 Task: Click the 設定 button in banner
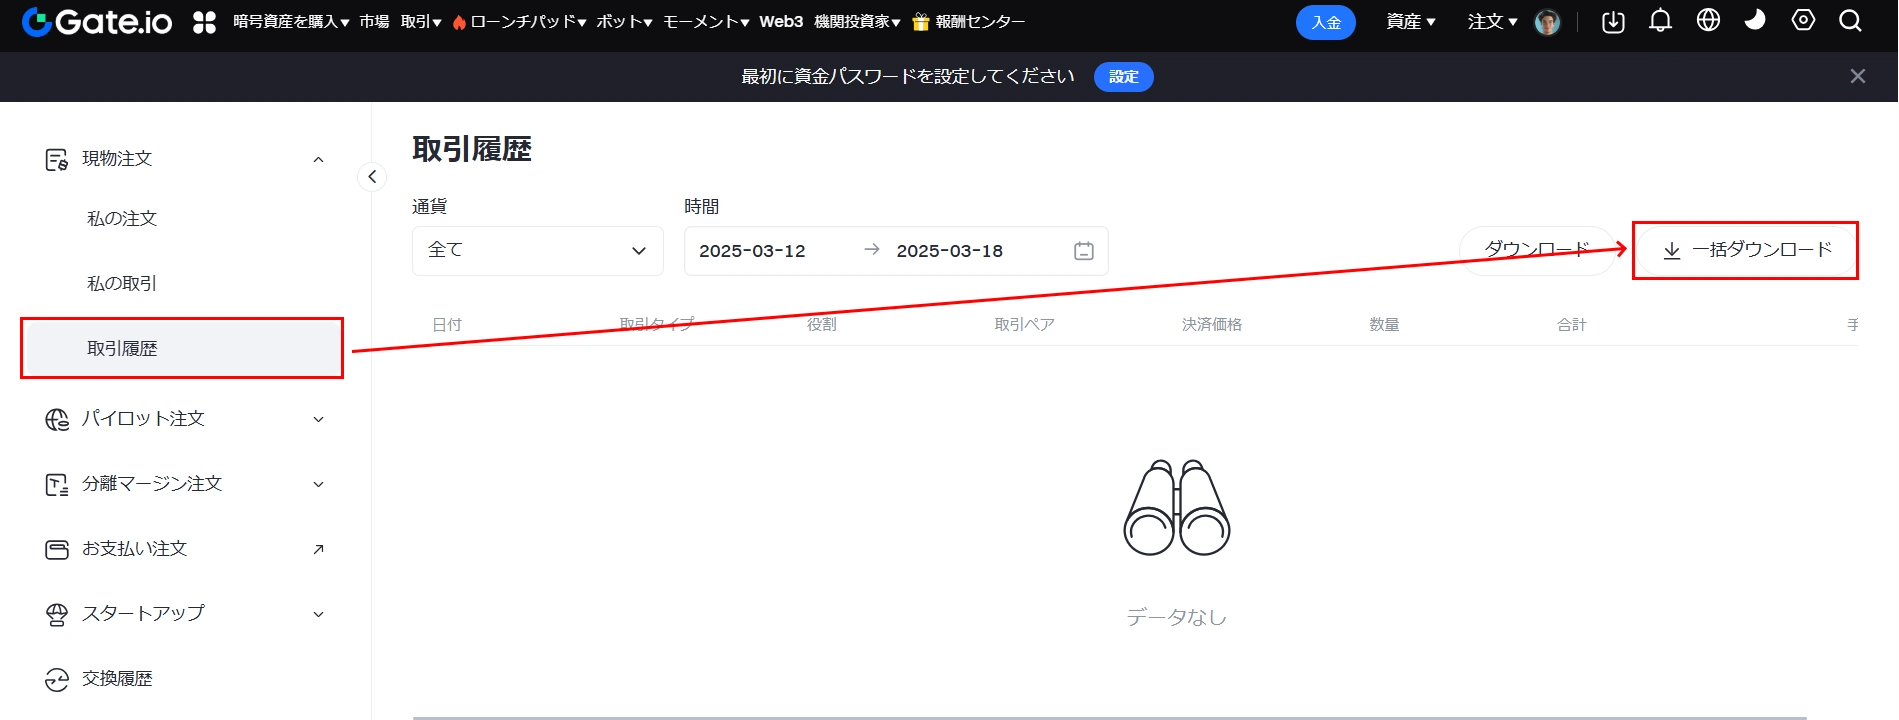1124,77
